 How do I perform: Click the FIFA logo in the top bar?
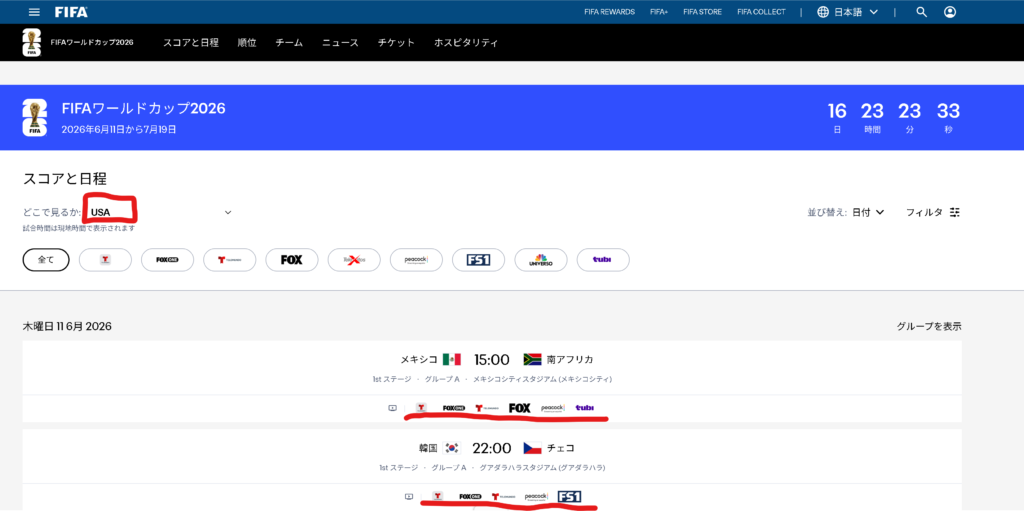[71, 12]
